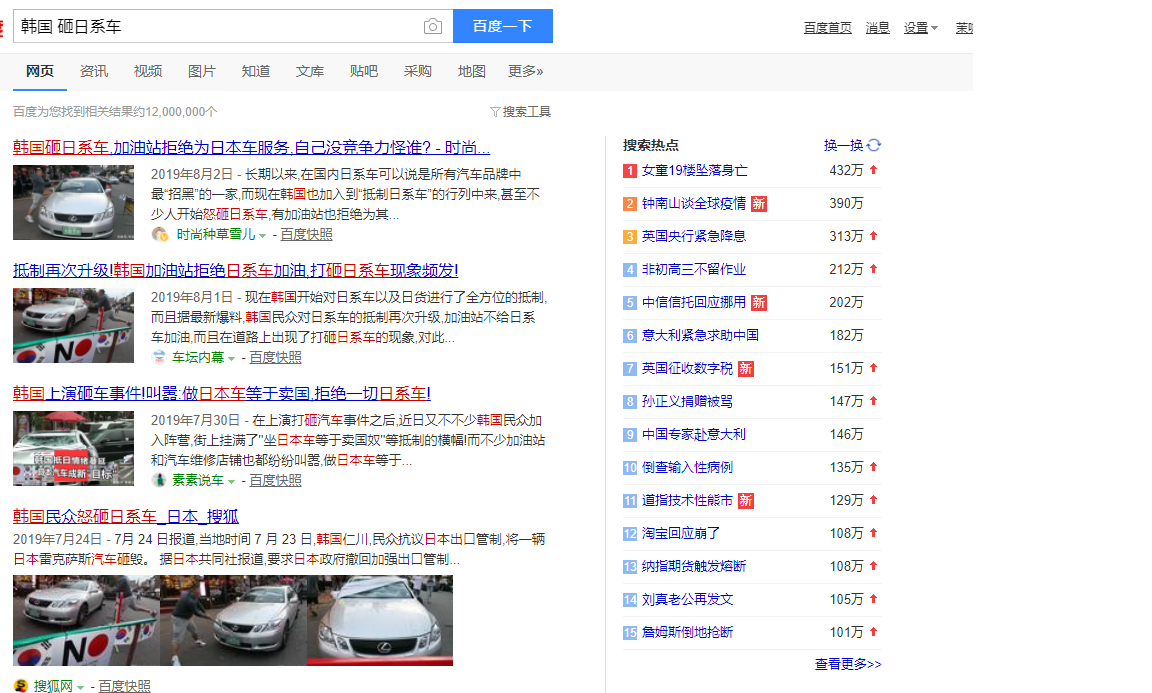
Task: Open hot search 纳指期货触发熔断
Action: point(694,567)
